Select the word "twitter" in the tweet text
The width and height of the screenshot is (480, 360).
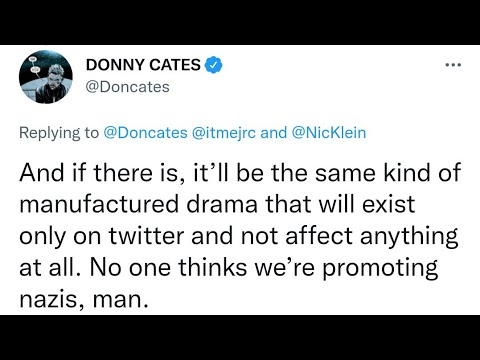[x=146, y=235]
